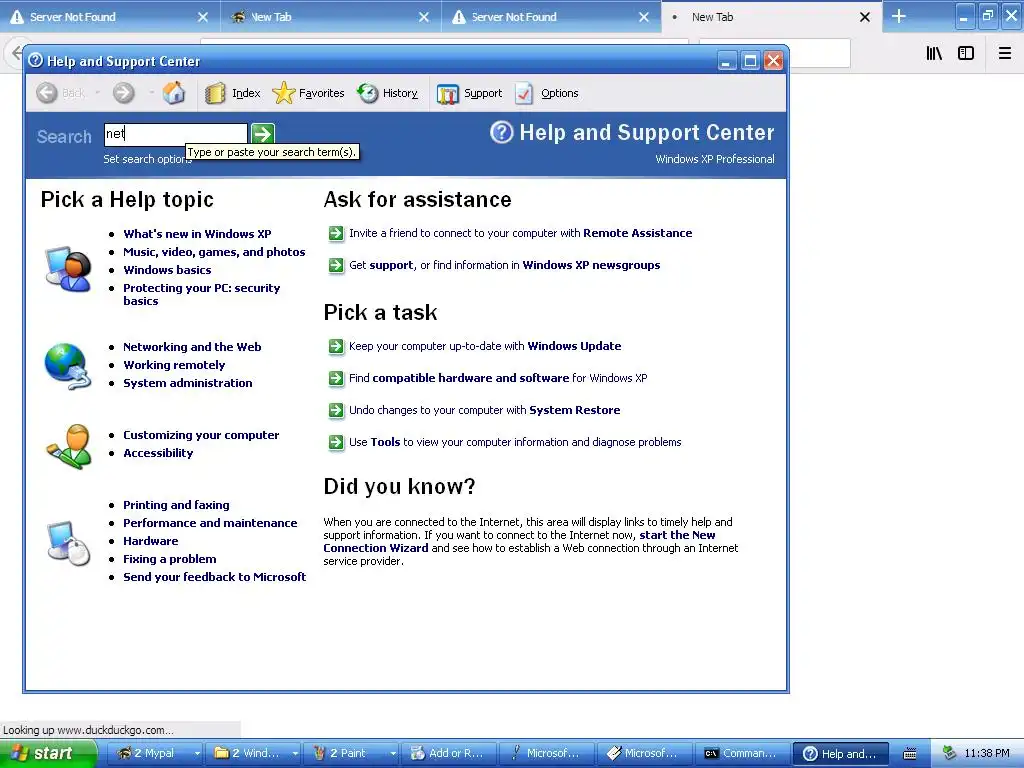
Task: Expand the 2 Wind... taskbar group arrow
Action: (x=295, y=754)
